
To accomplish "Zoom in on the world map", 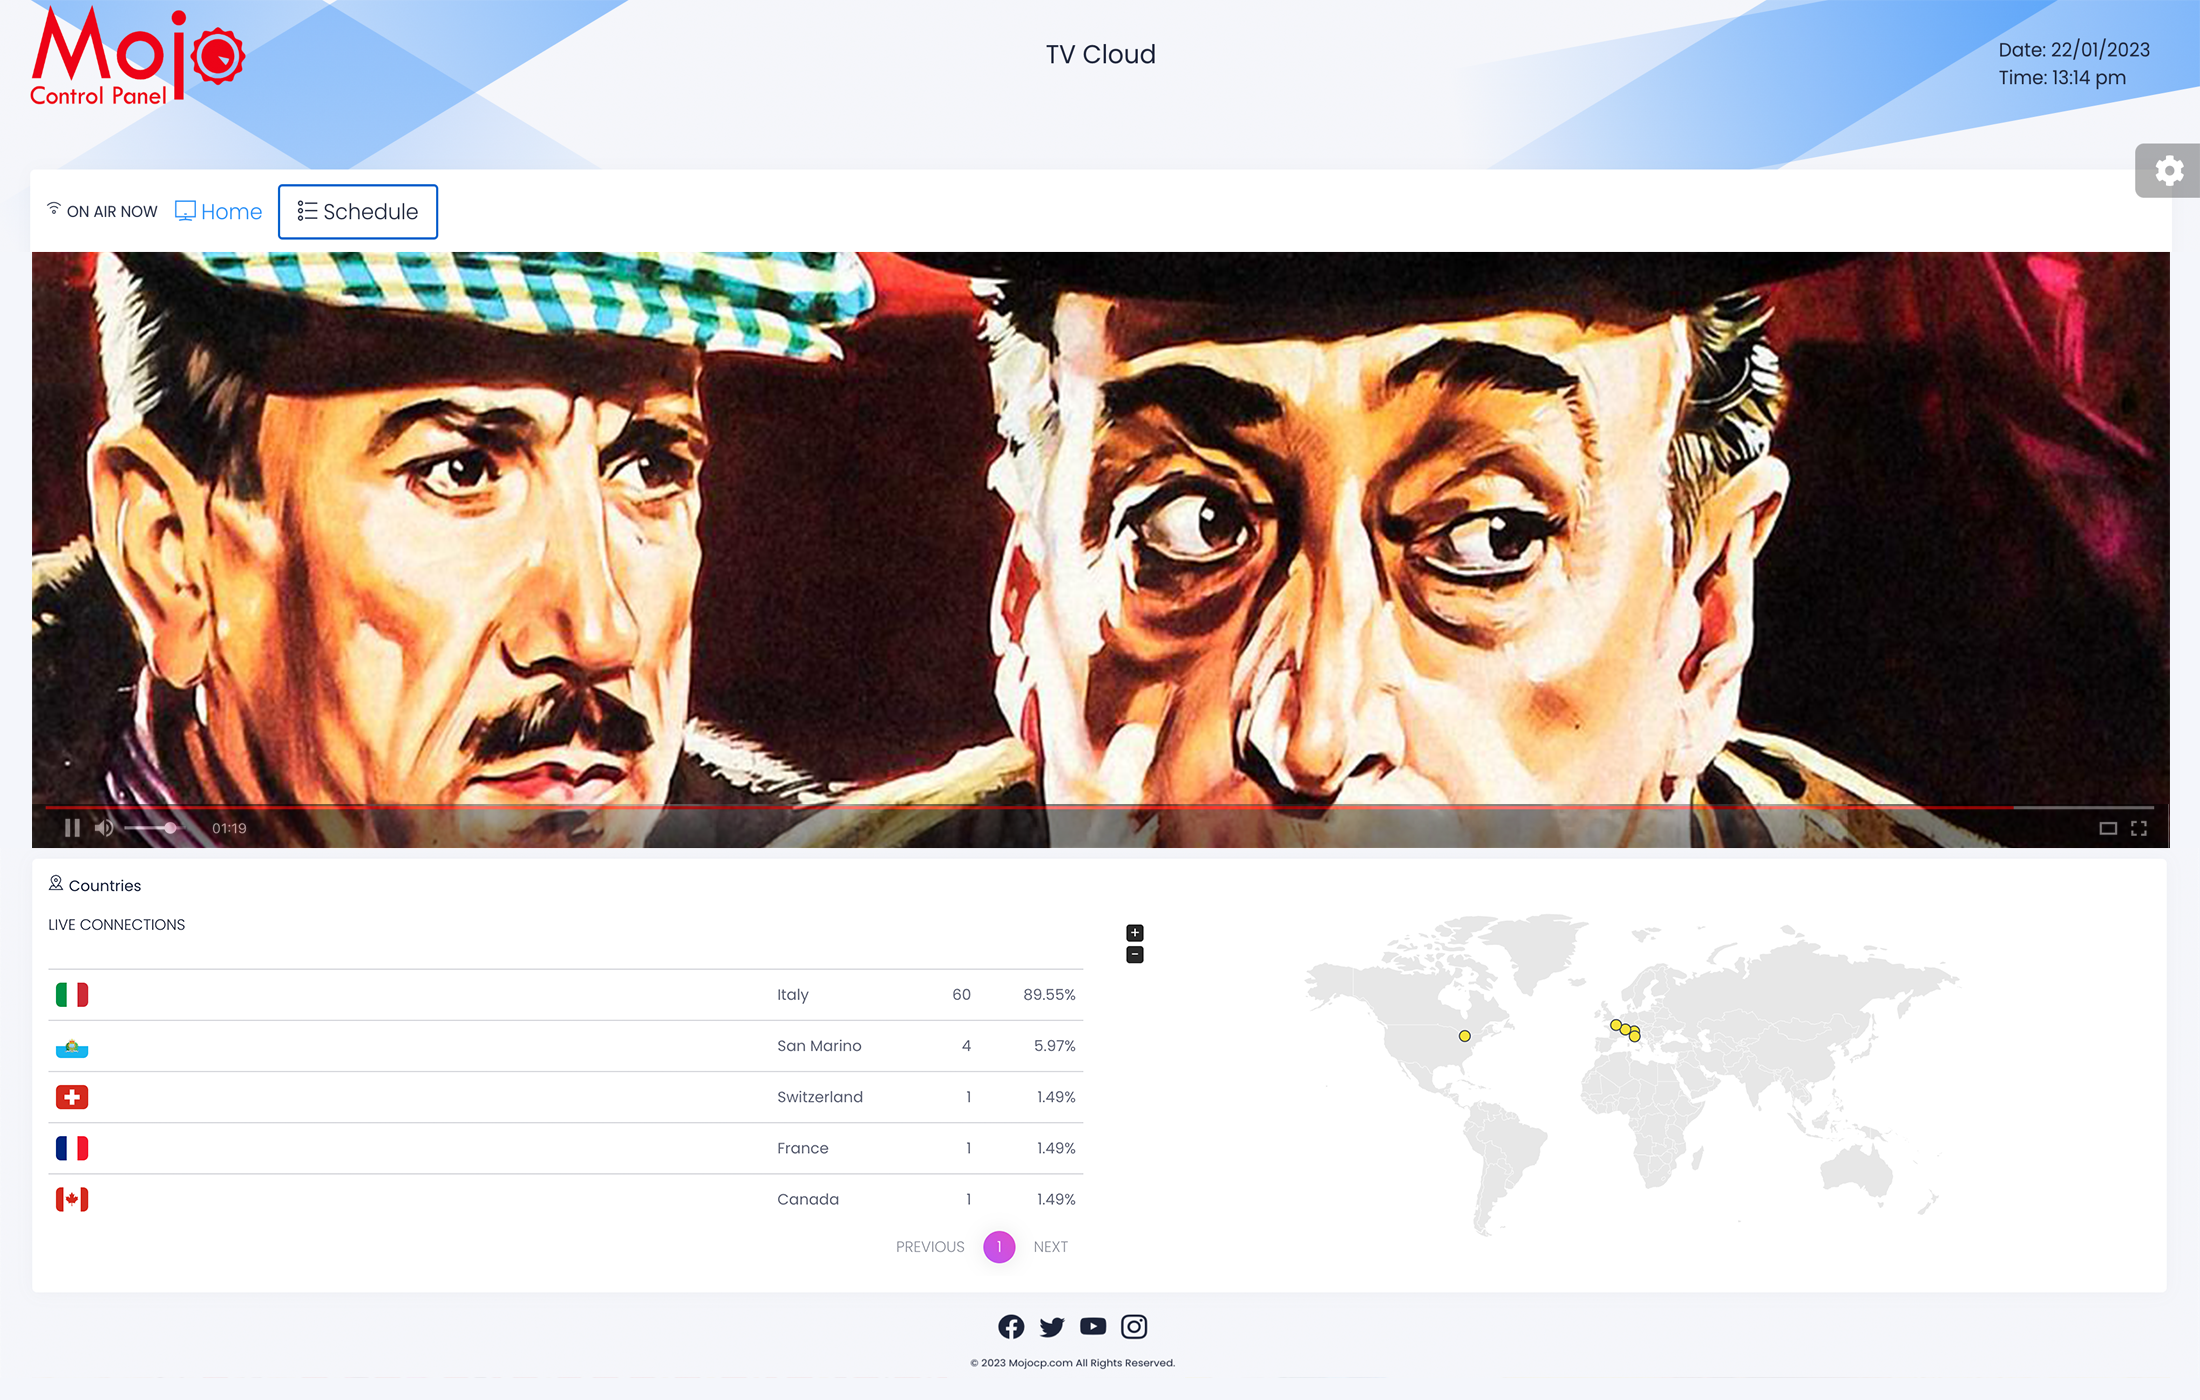I will pos(1135,932).
